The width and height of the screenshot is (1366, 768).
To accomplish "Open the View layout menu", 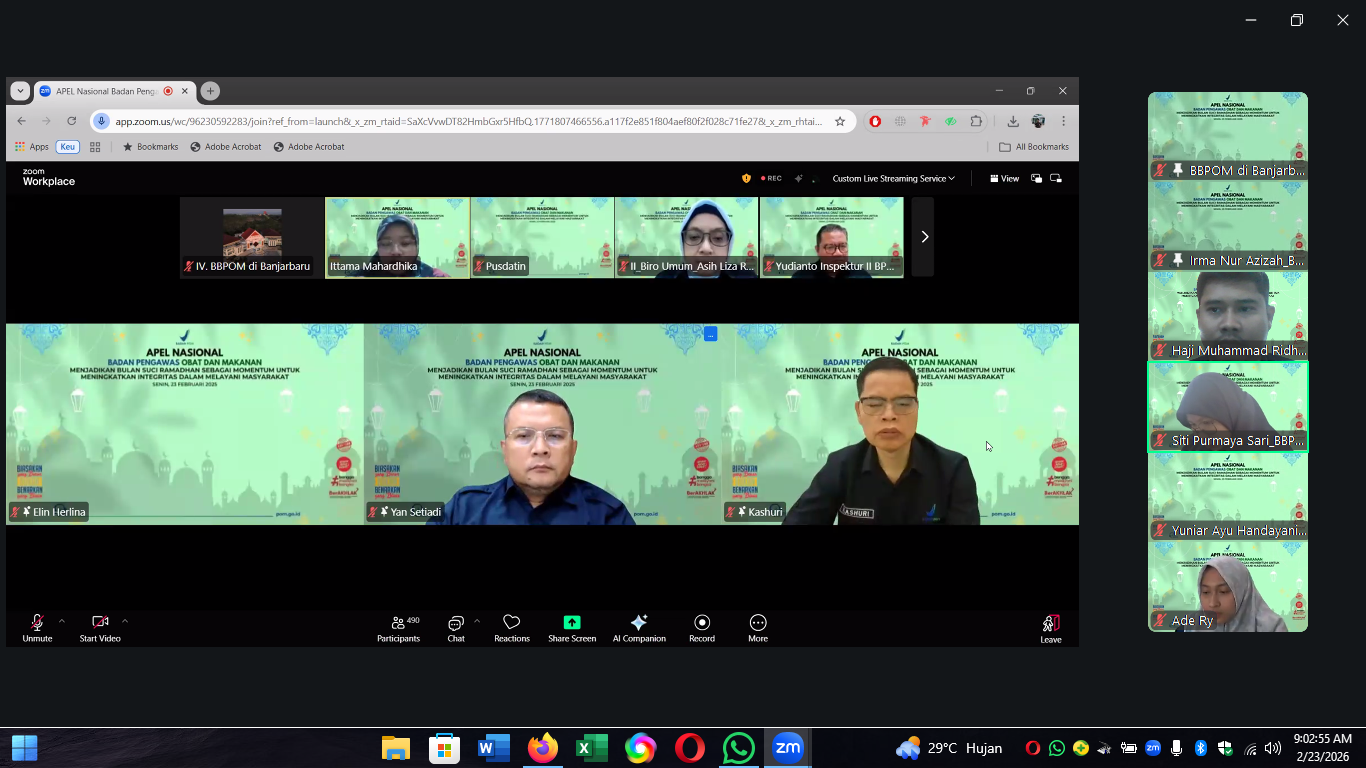I will (x=1004, y=178).
